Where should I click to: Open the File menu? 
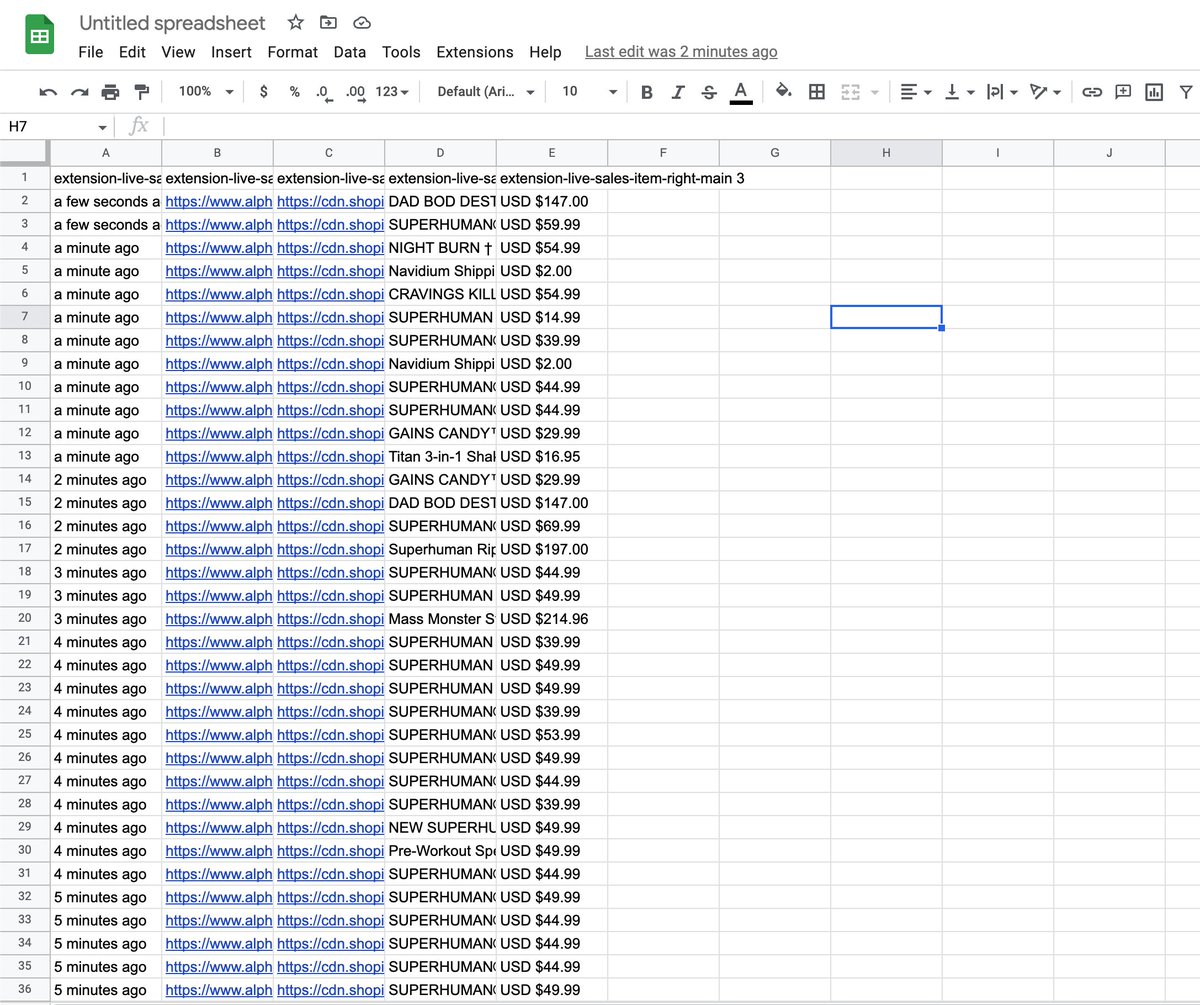tap(91, 52)
